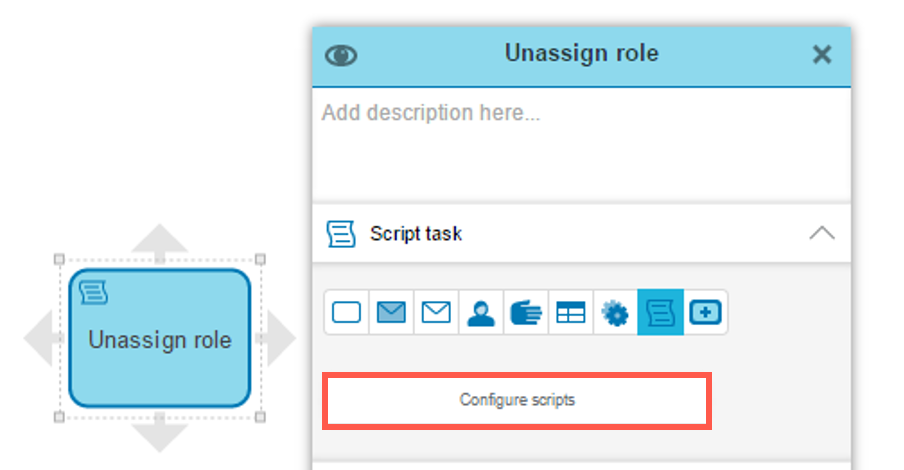Choose the service task gear icon
The height and width of the screenshot is (470, 904).
point(614,313)
